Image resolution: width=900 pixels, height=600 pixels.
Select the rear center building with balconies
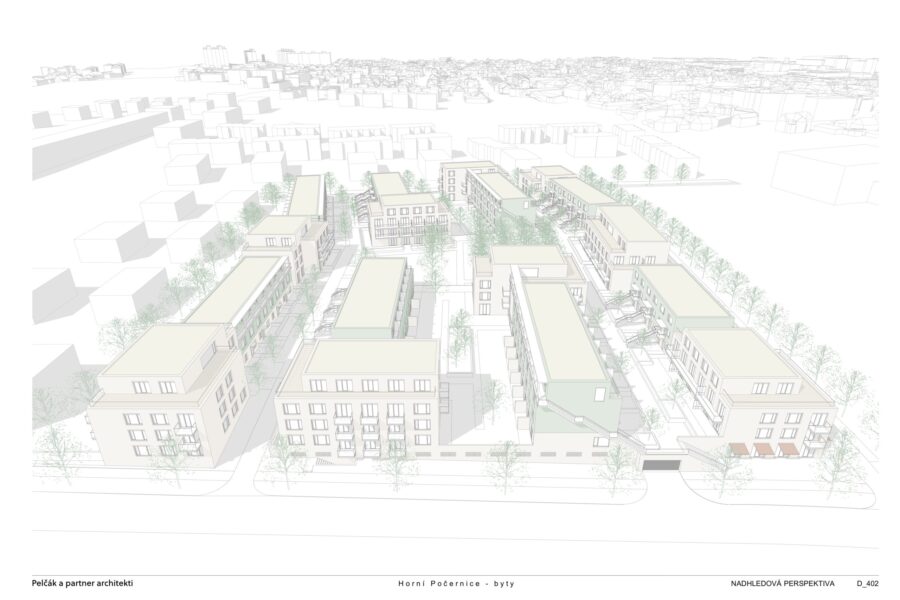point(404,211)
